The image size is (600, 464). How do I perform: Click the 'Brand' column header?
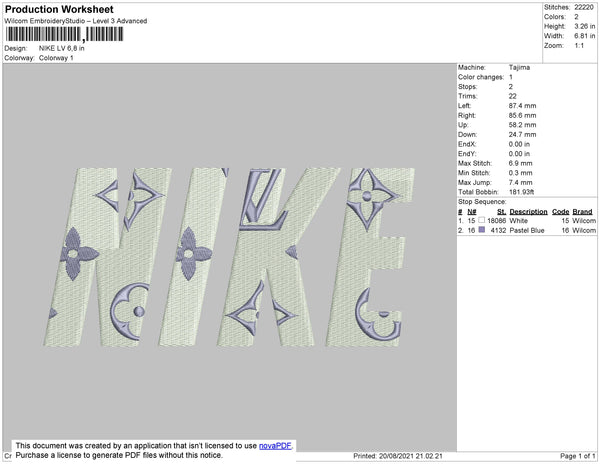coord(582,212)
